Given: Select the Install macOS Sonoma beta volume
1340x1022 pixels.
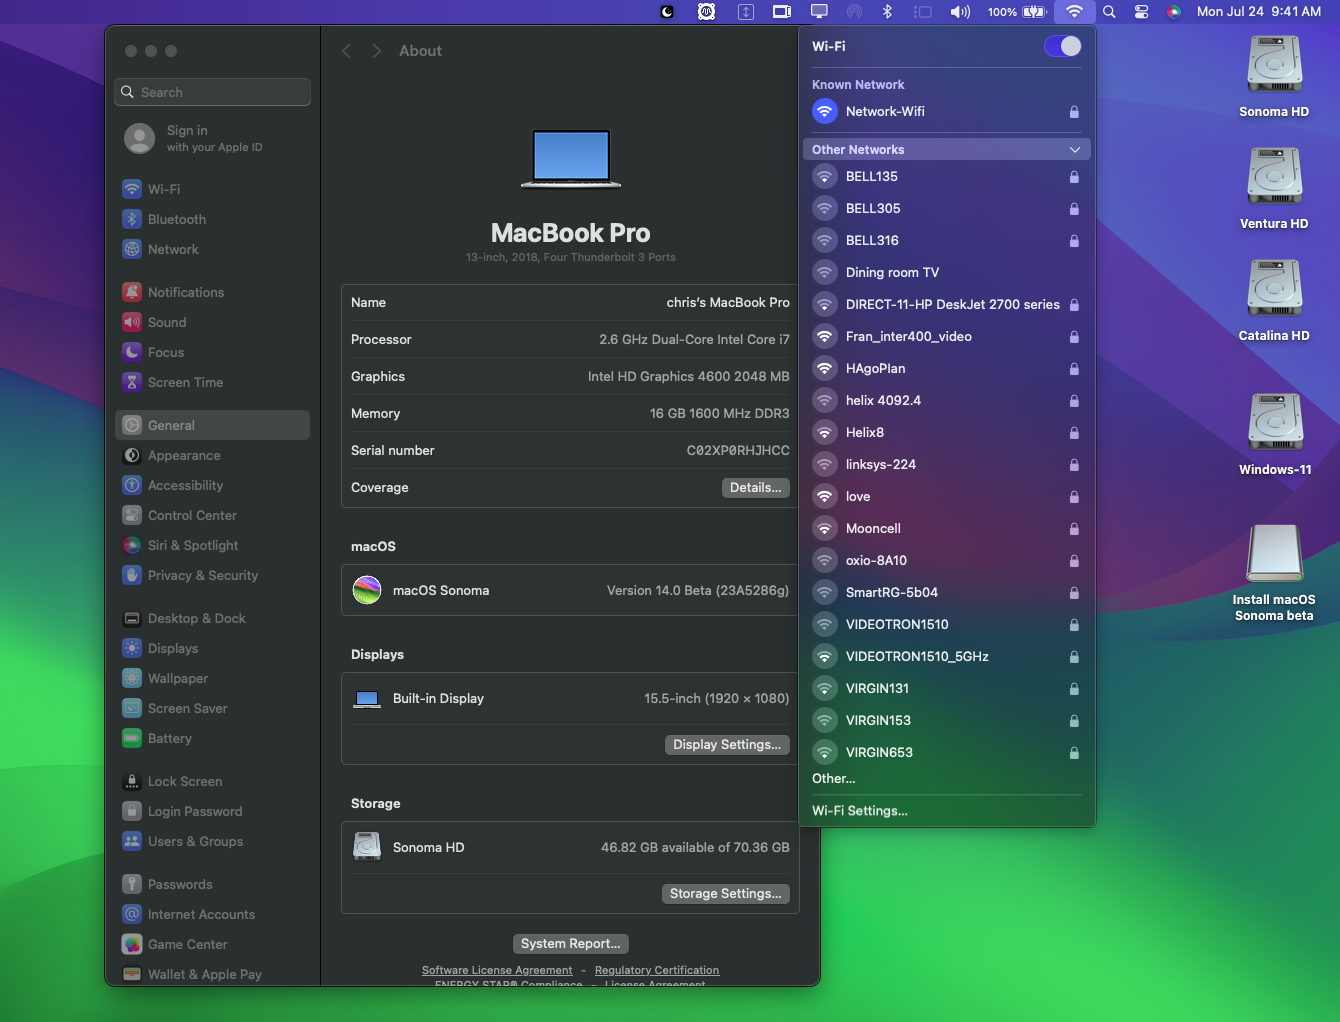Looking at the screenshot, I should [x=1274, y=573].
